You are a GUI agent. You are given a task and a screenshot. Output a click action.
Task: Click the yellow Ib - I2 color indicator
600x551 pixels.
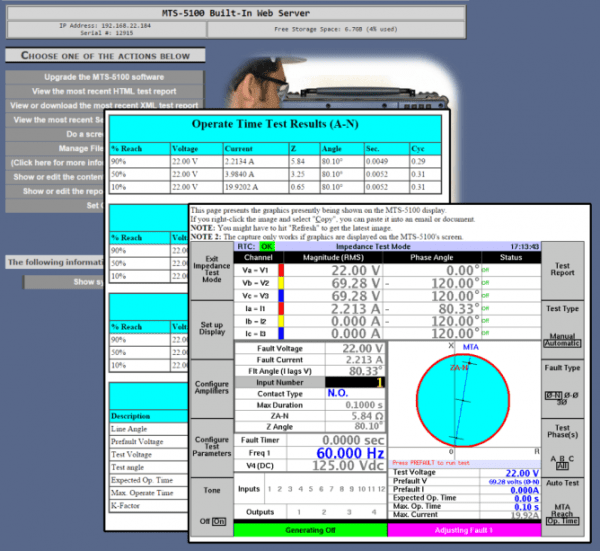pyautogui.click(x=281, y=321)
